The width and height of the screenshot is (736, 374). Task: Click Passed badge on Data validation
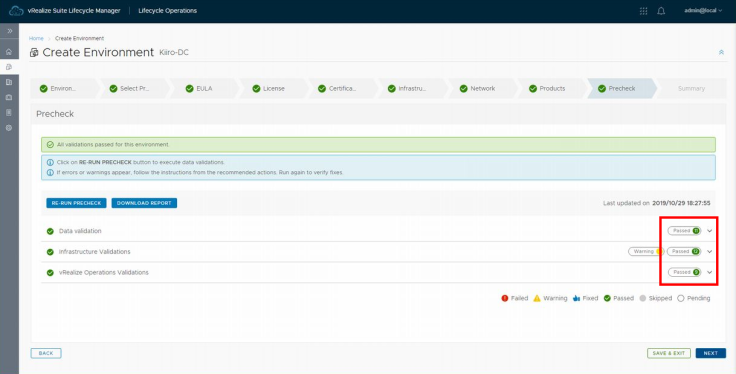click(x=684, y=231)
